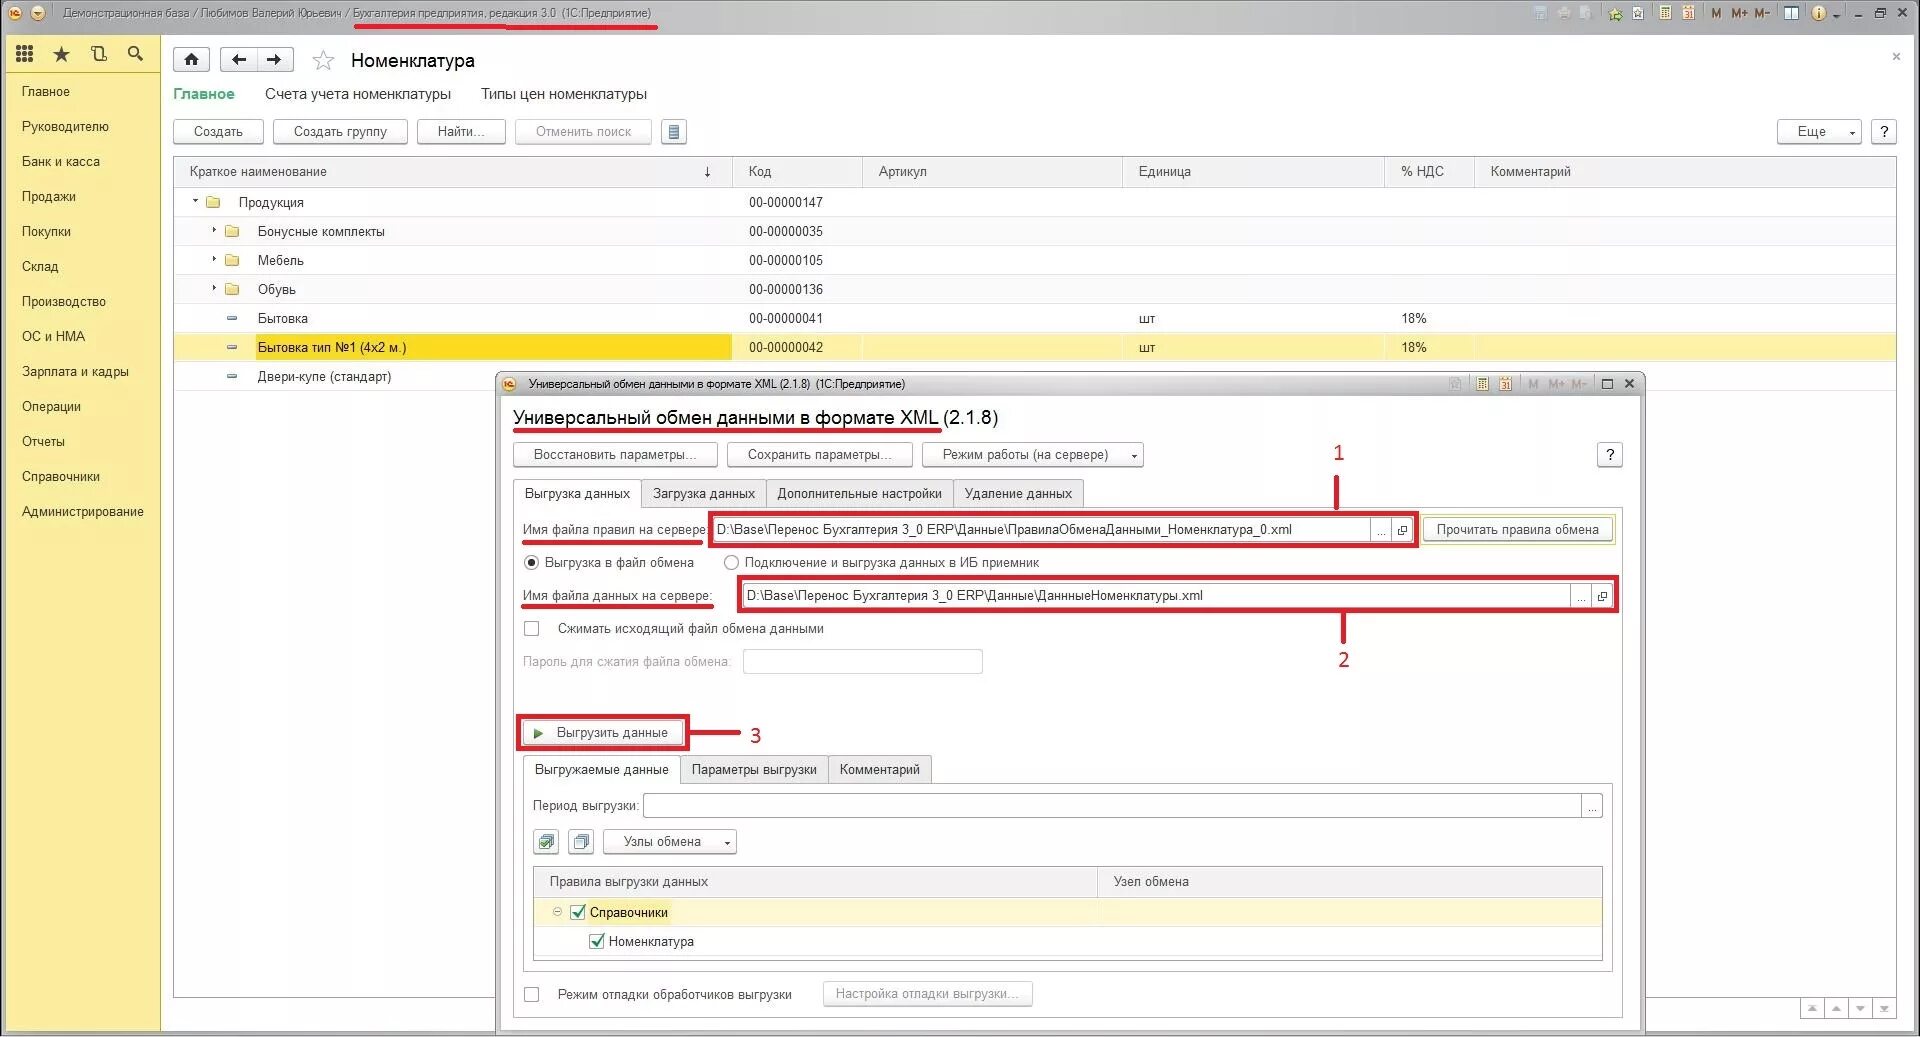Check all export rules icon
The width and height of the screenshot is (1920, 1037).
(x=546, y=842)
